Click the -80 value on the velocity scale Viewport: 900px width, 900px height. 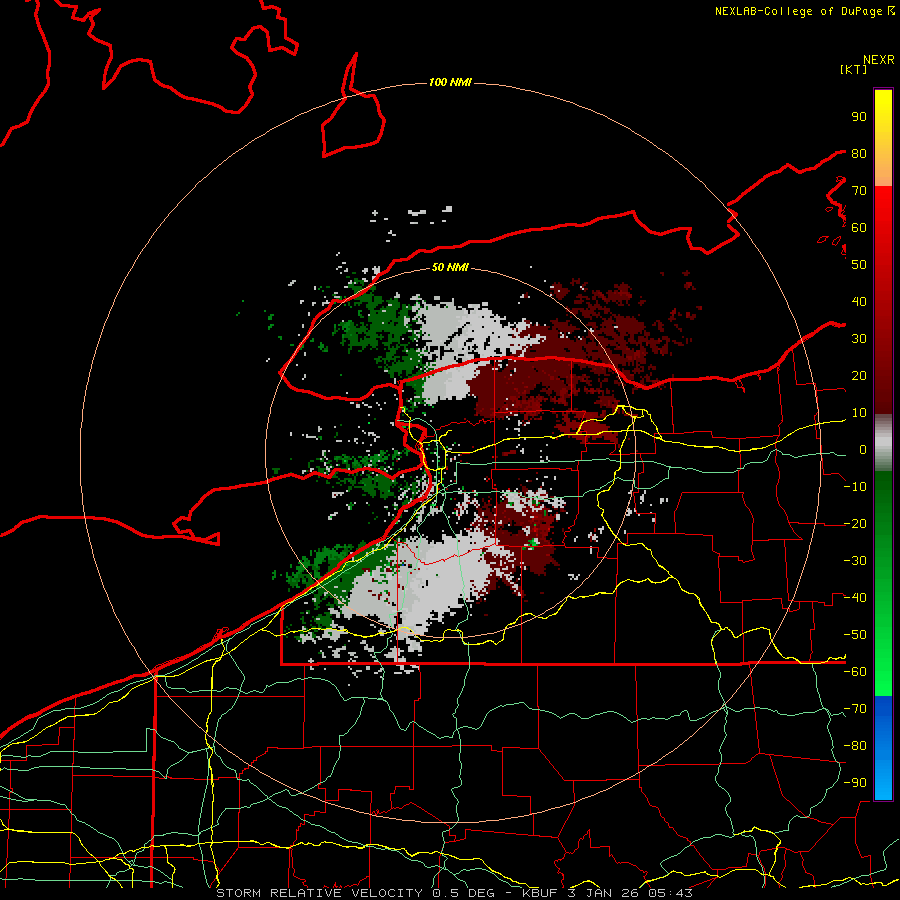point(855,746)
